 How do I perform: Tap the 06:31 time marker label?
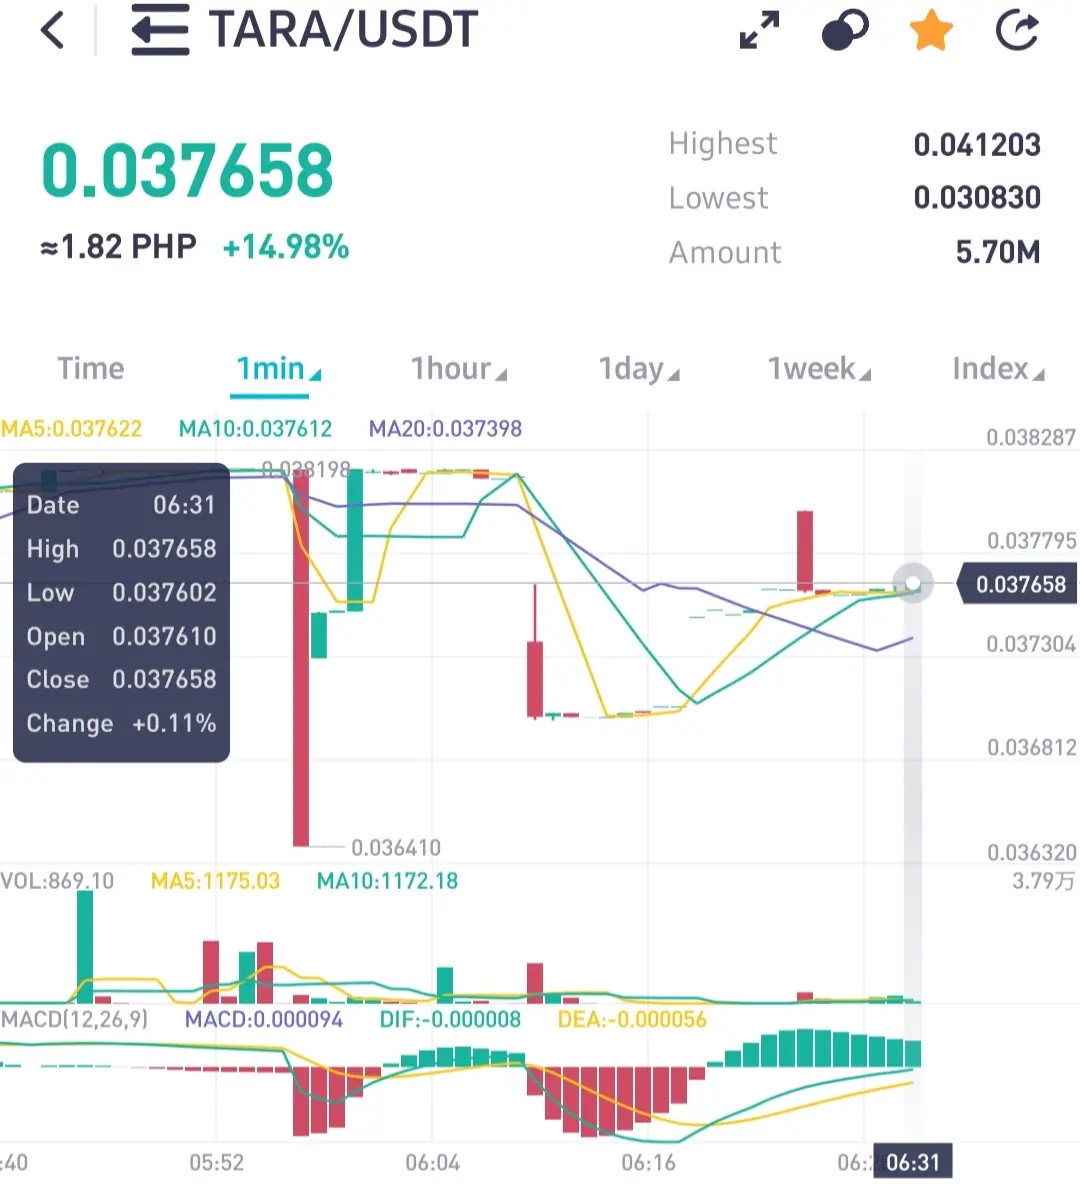pos(913,1162)
